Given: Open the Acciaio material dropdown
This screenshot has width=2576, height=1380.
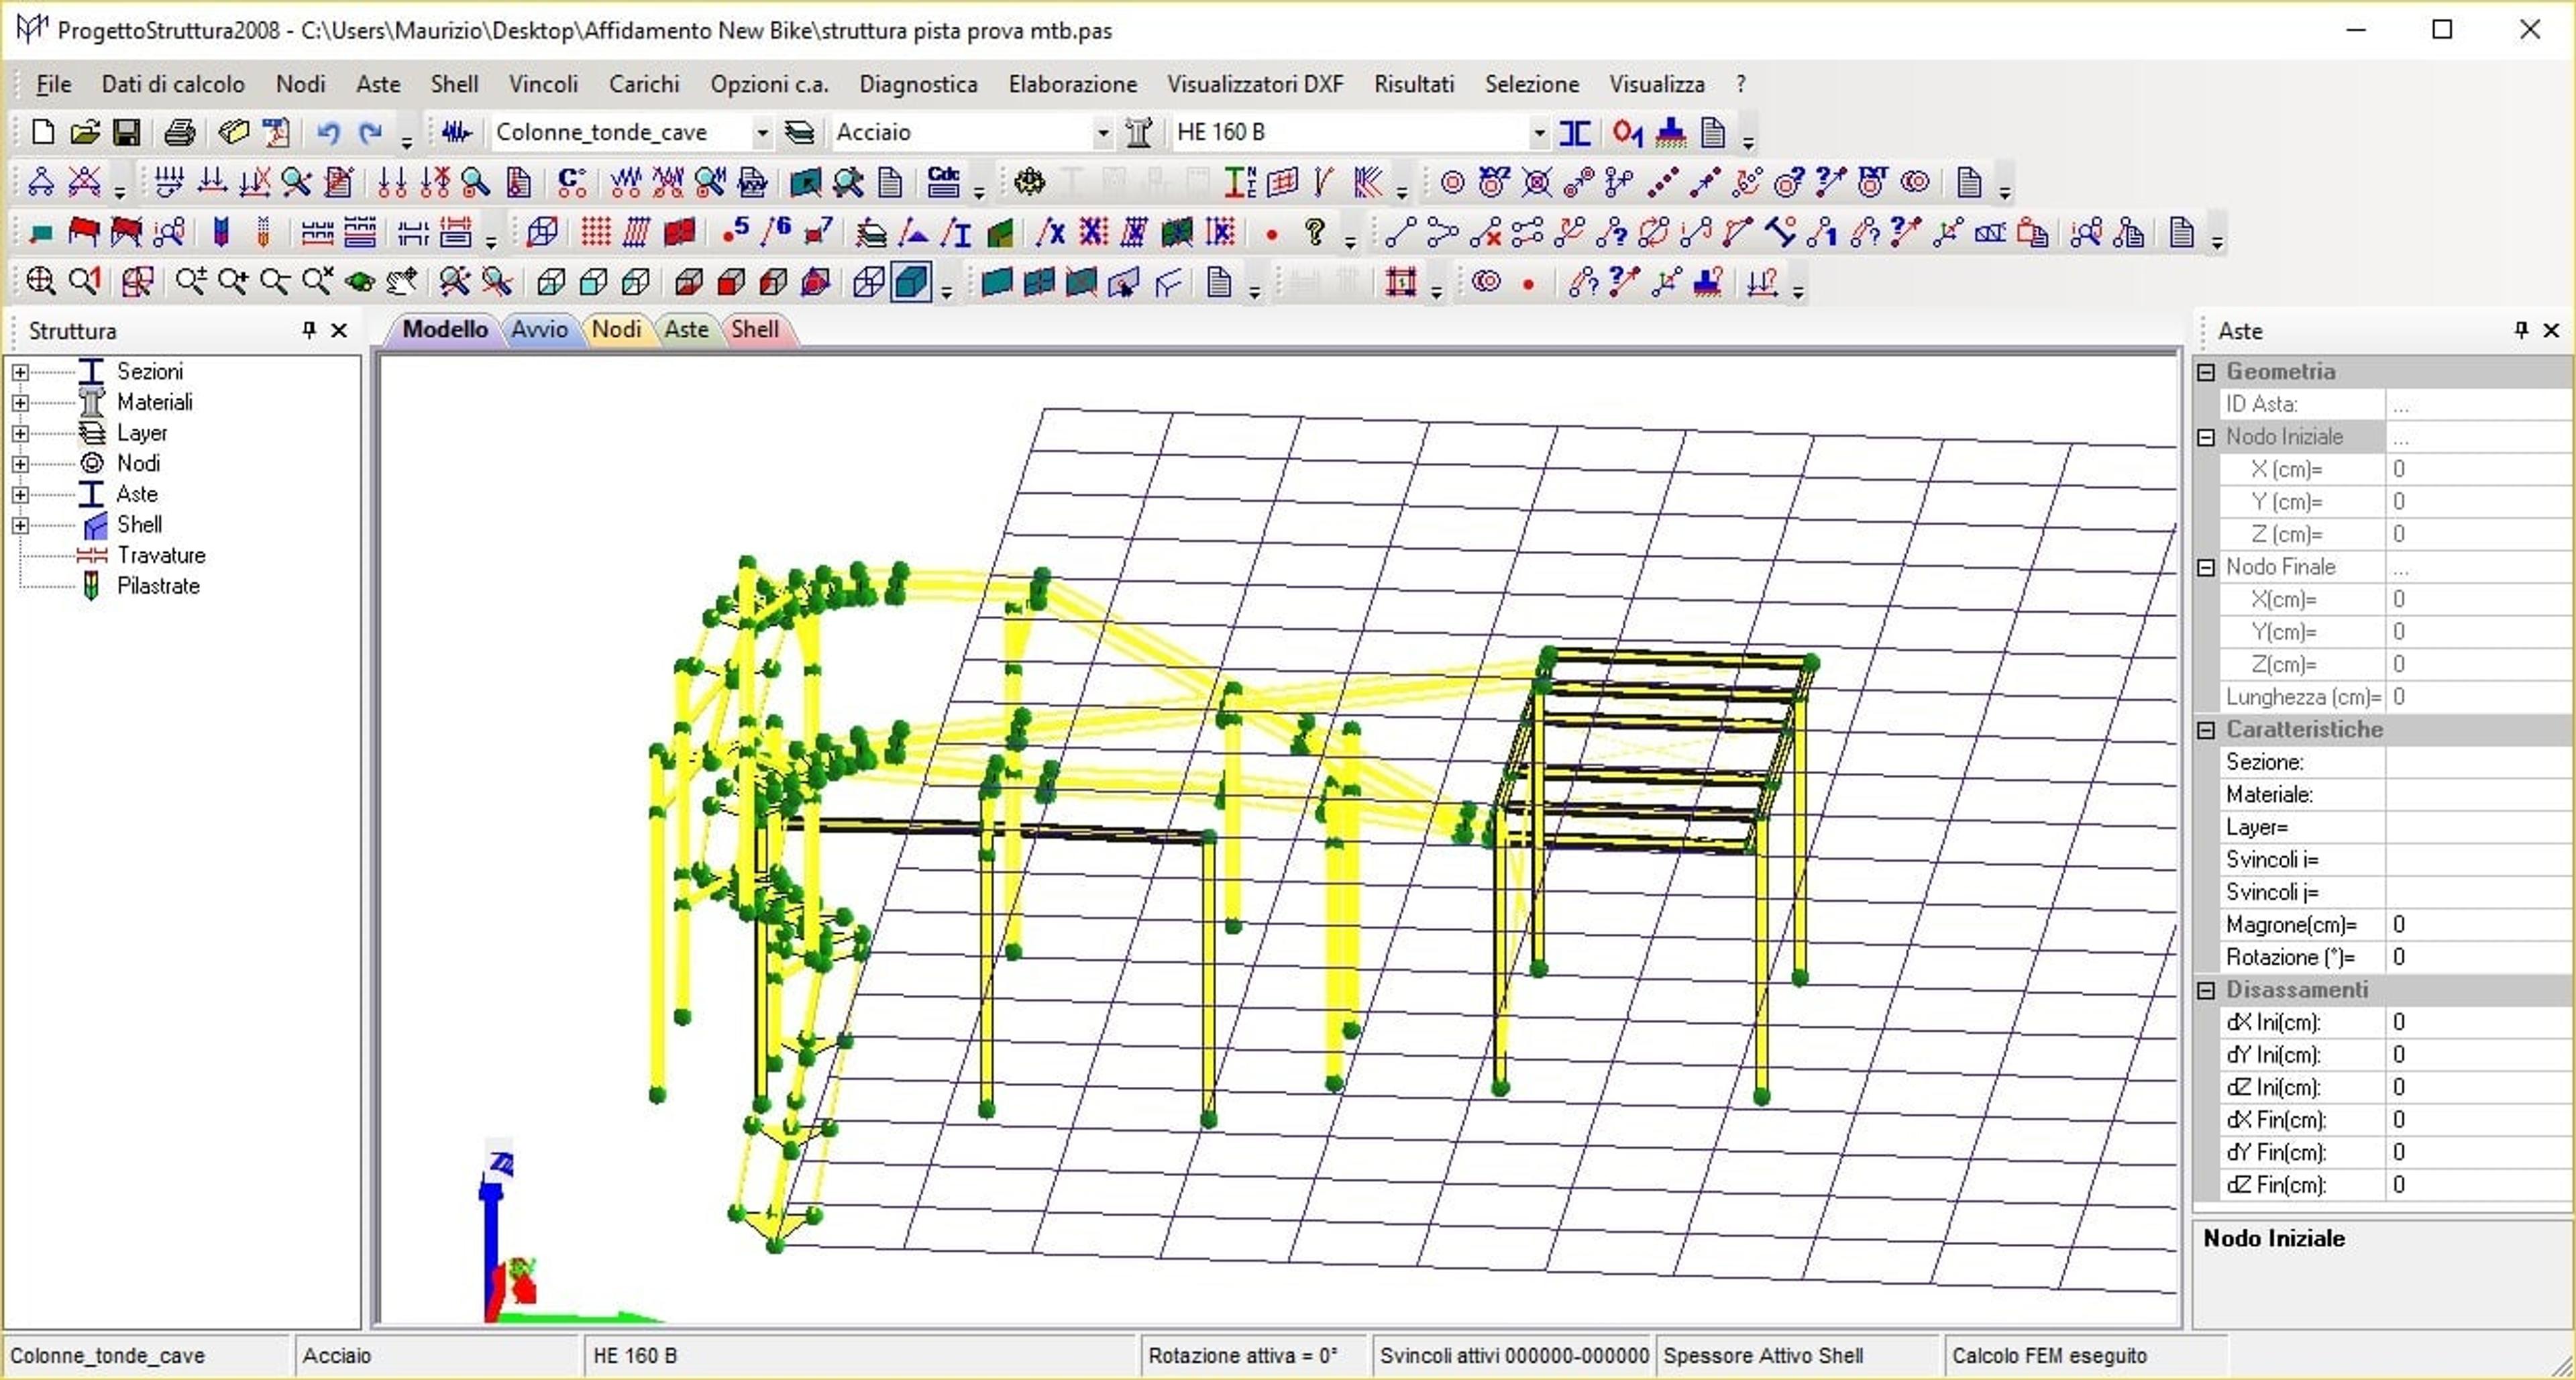Looking at the screenshot, I should click(x=1102, y=132).
